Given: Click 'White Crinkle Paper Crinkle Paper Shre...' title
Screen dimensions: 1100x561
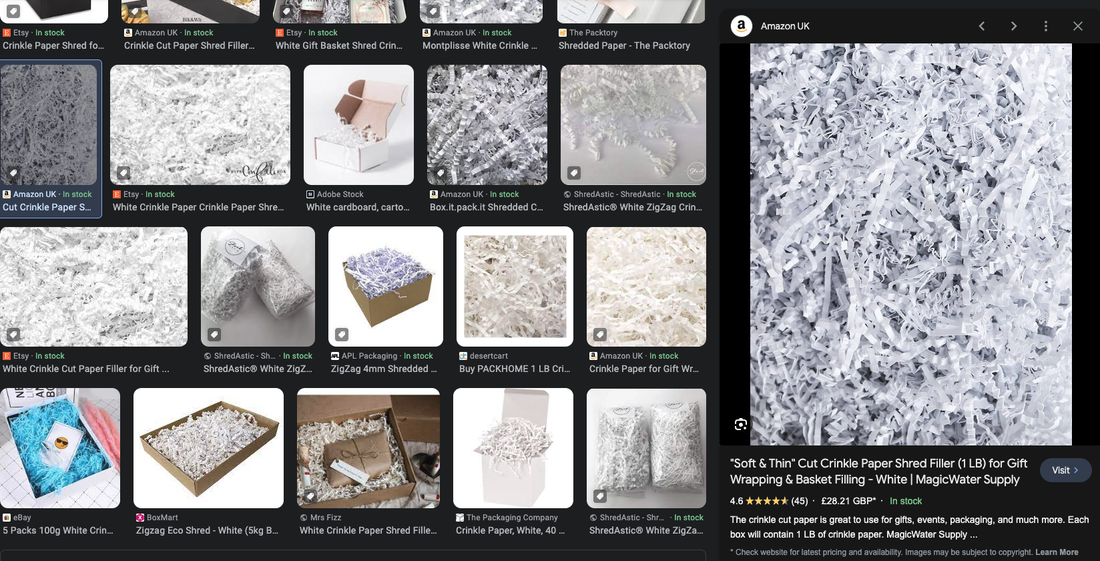Looking at the screenshot, I should [199, 207].
